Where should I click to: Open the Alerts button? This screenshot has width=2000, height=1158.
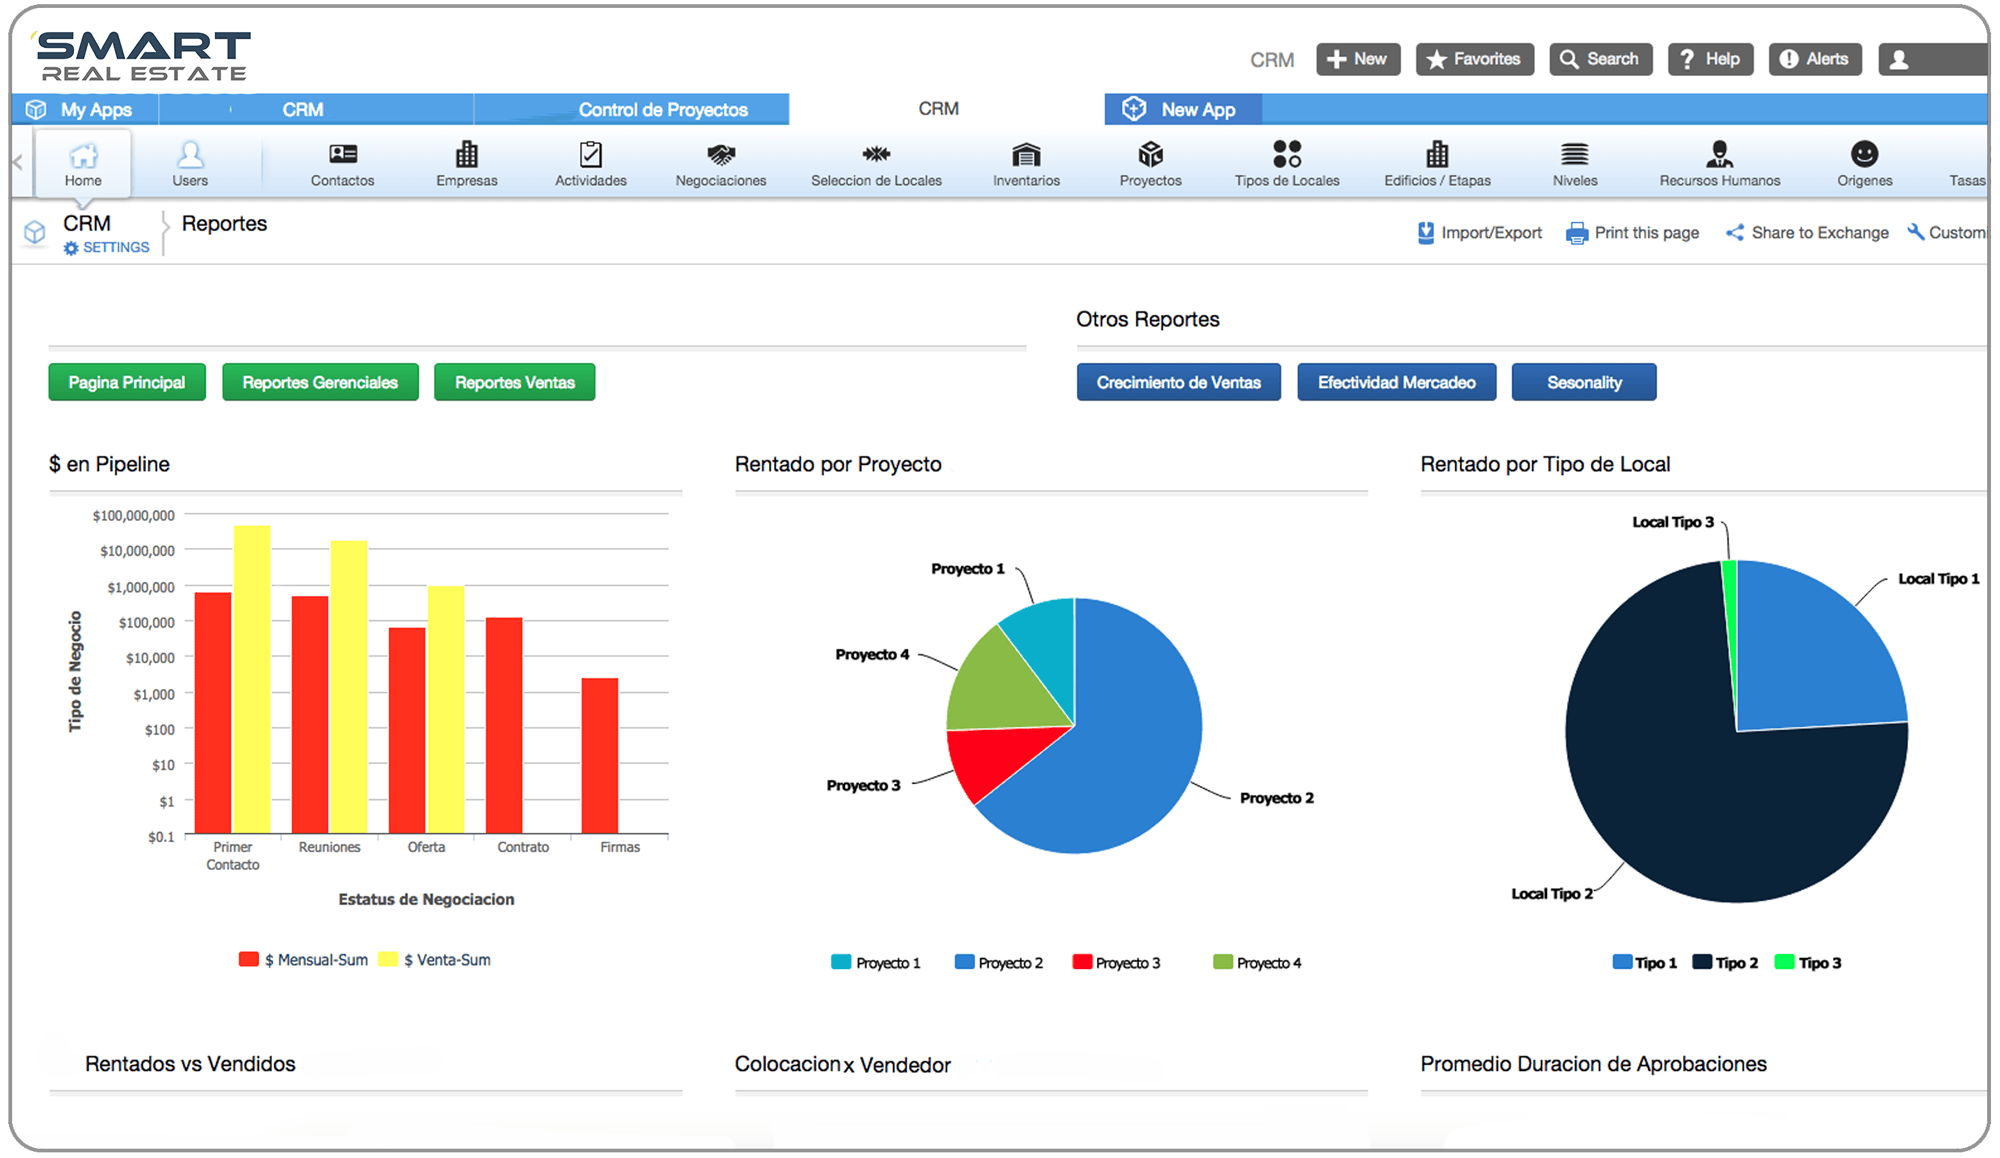click(x=1815, y=59)
